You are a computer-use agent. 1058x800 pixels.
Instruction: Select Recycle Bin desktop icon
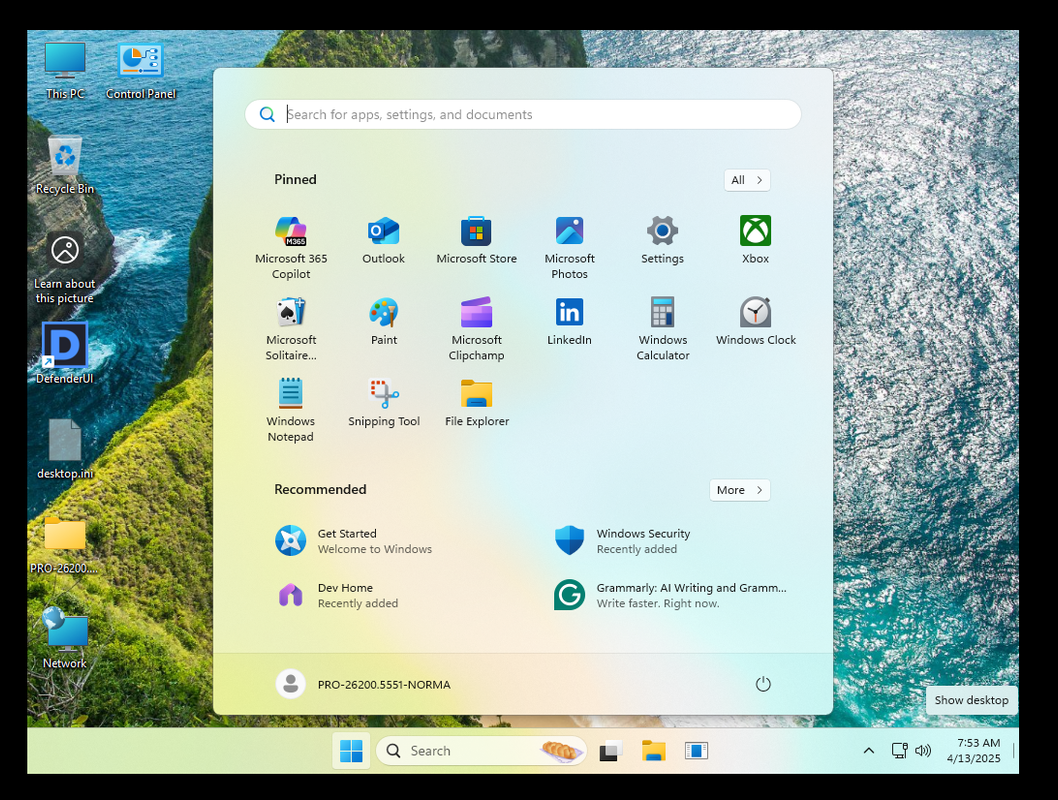65,165
